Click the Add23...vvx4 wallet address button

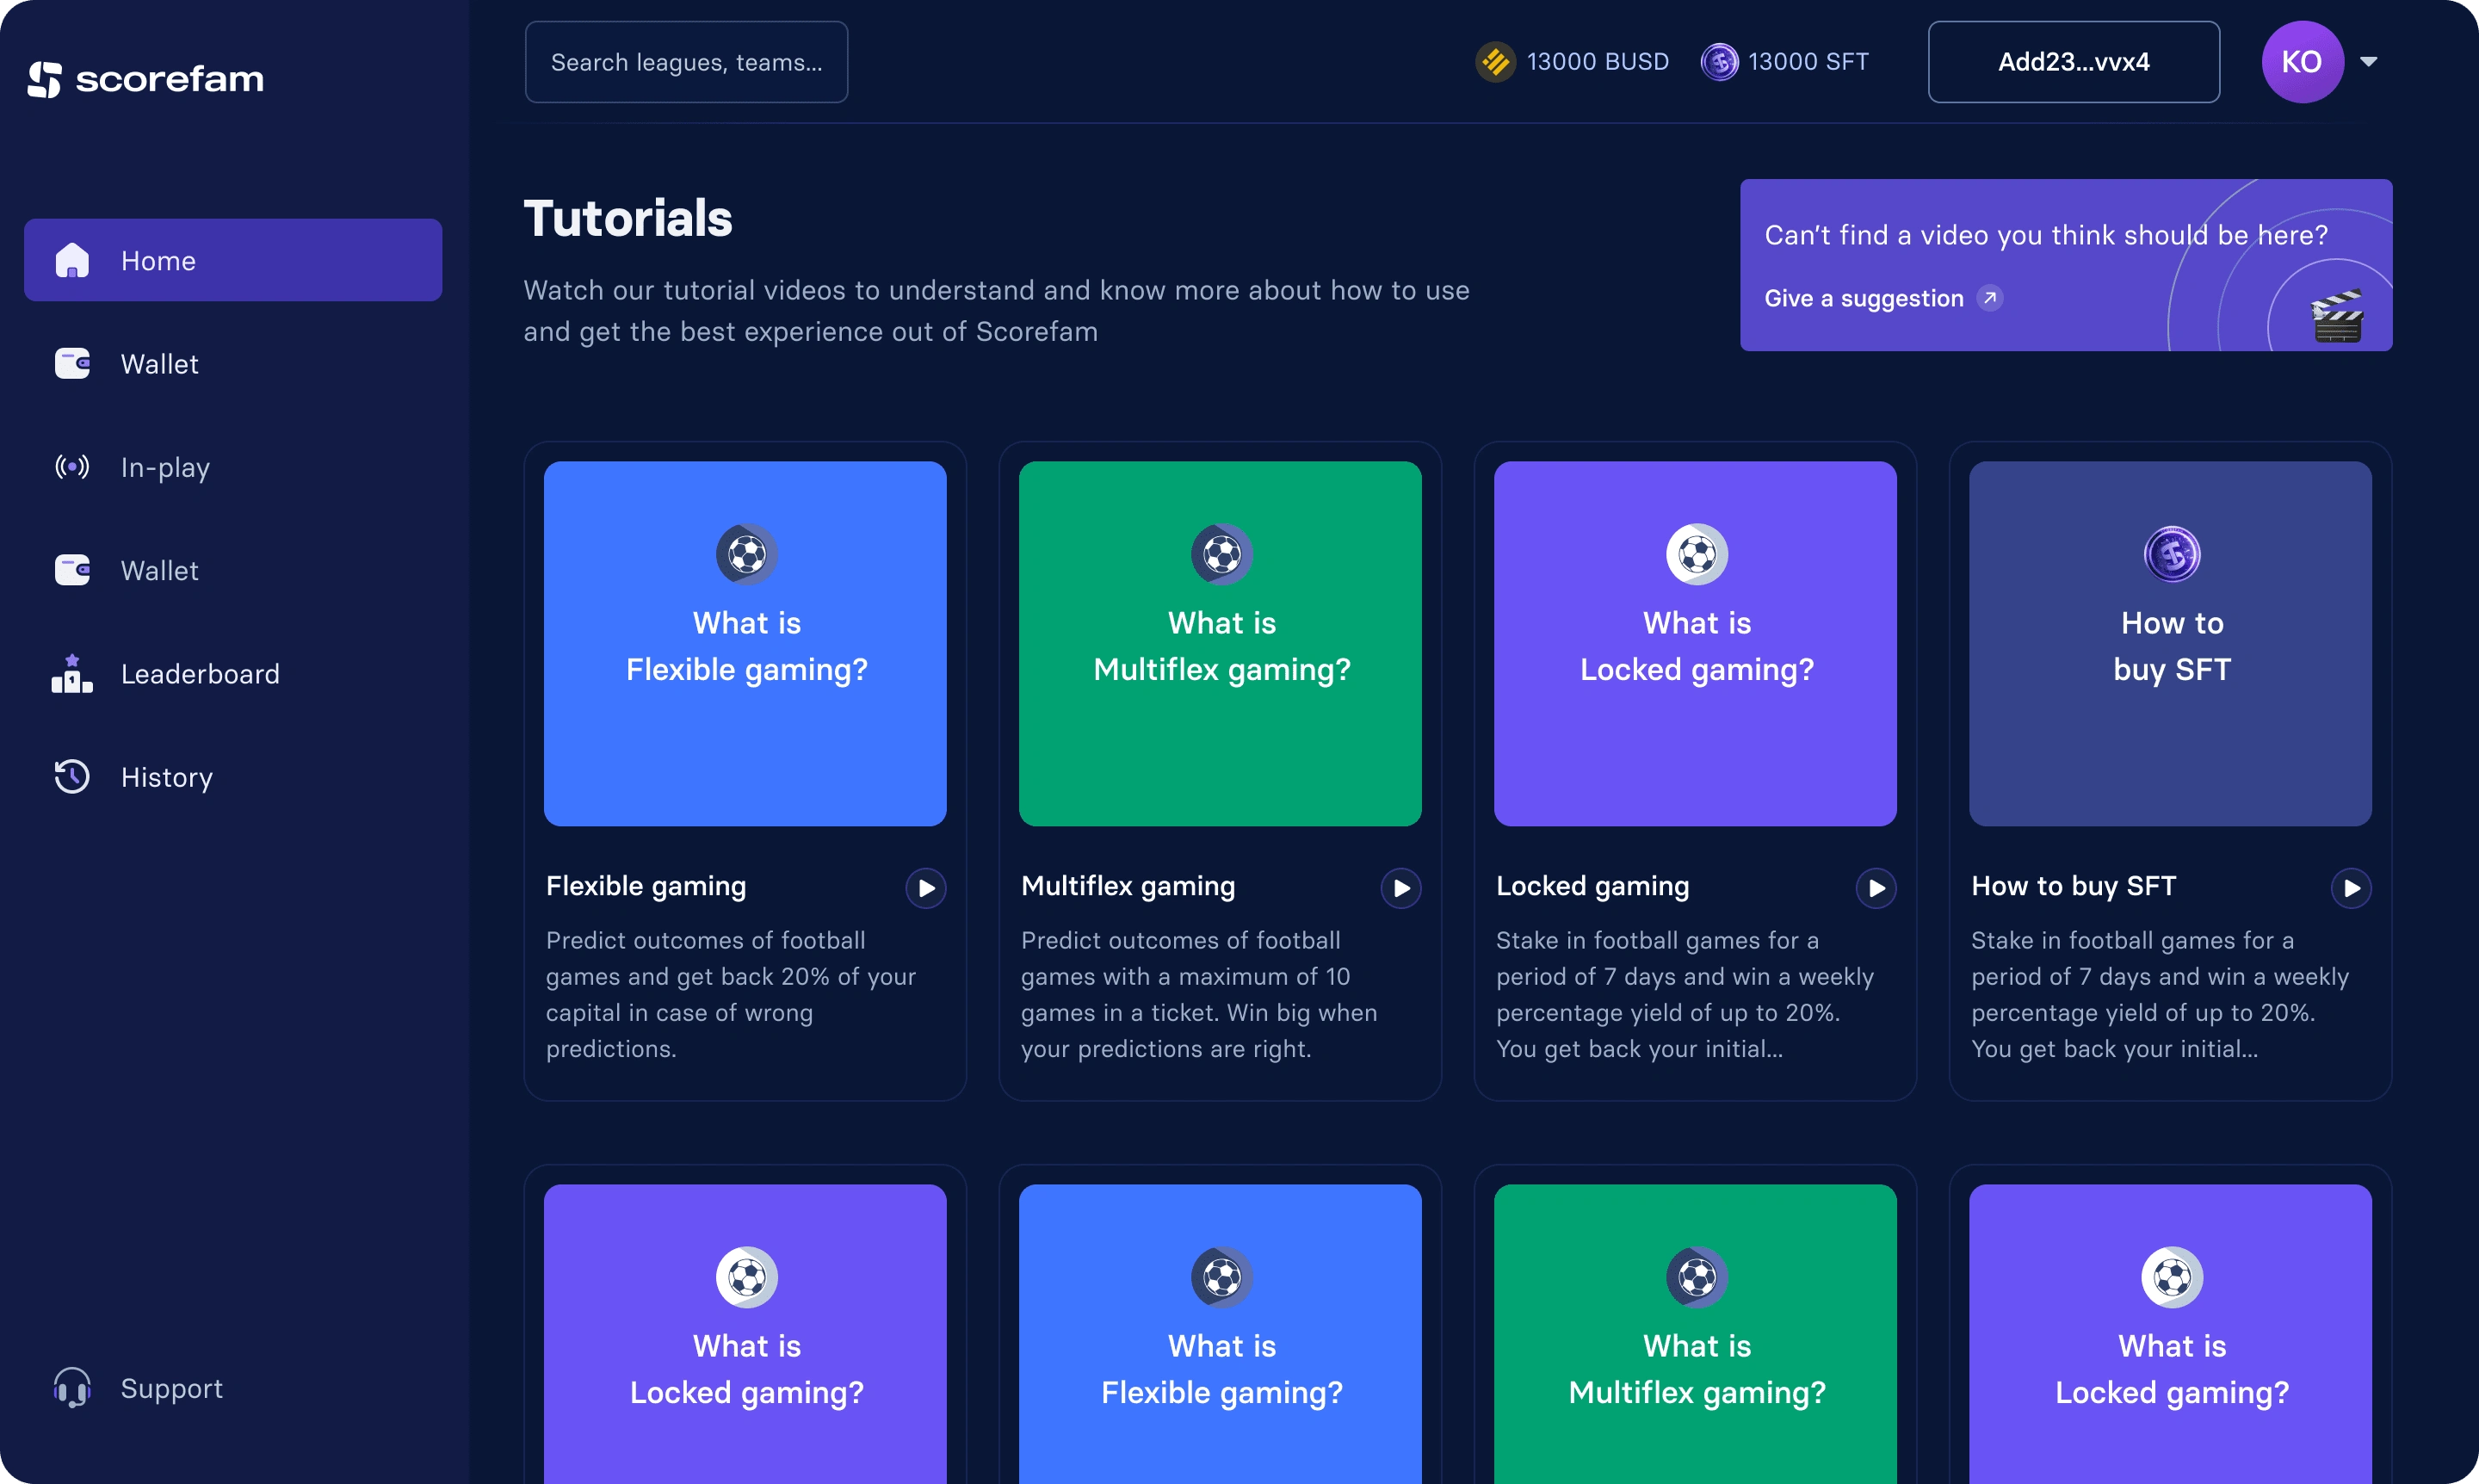point(2073,62)
